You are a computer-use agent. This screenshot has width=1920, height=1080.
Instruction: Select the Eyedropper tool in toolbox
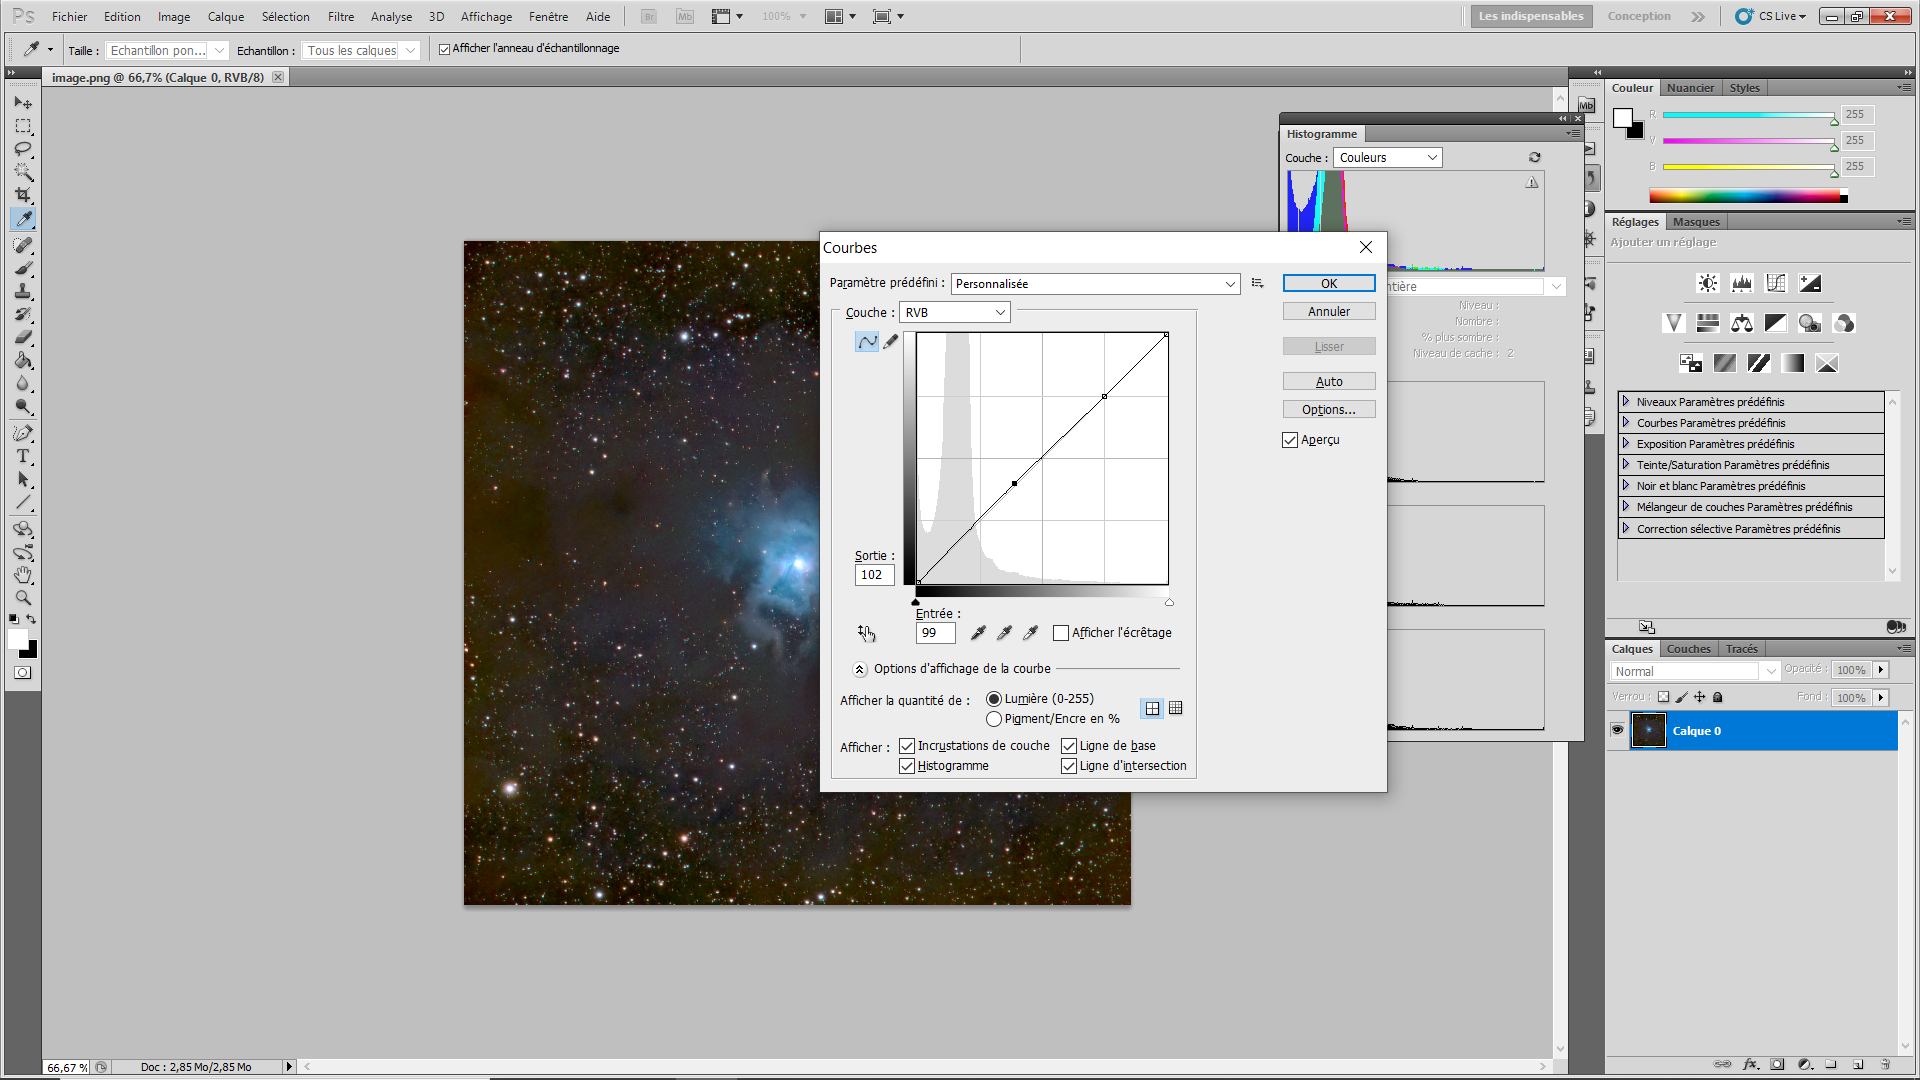click(23, 219)
